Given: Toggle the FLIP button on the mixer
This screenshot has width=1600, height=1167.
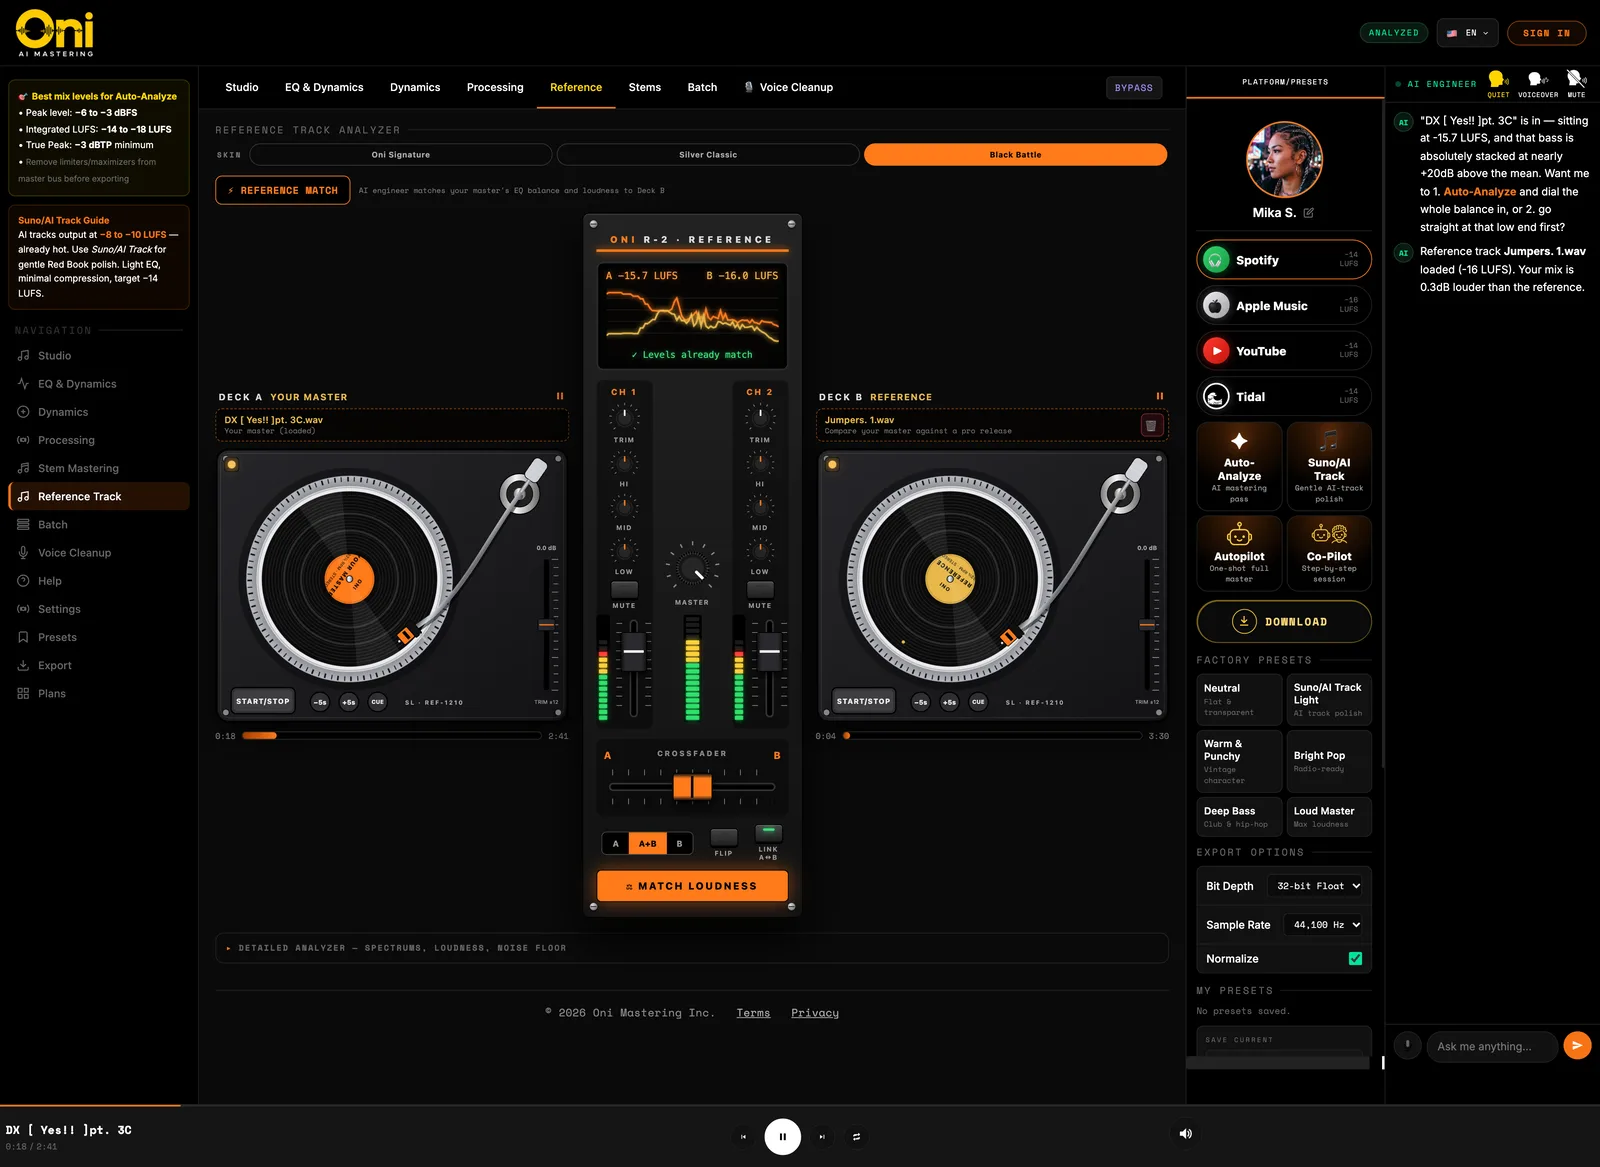Looking at the screenshot, I should 724,837.
